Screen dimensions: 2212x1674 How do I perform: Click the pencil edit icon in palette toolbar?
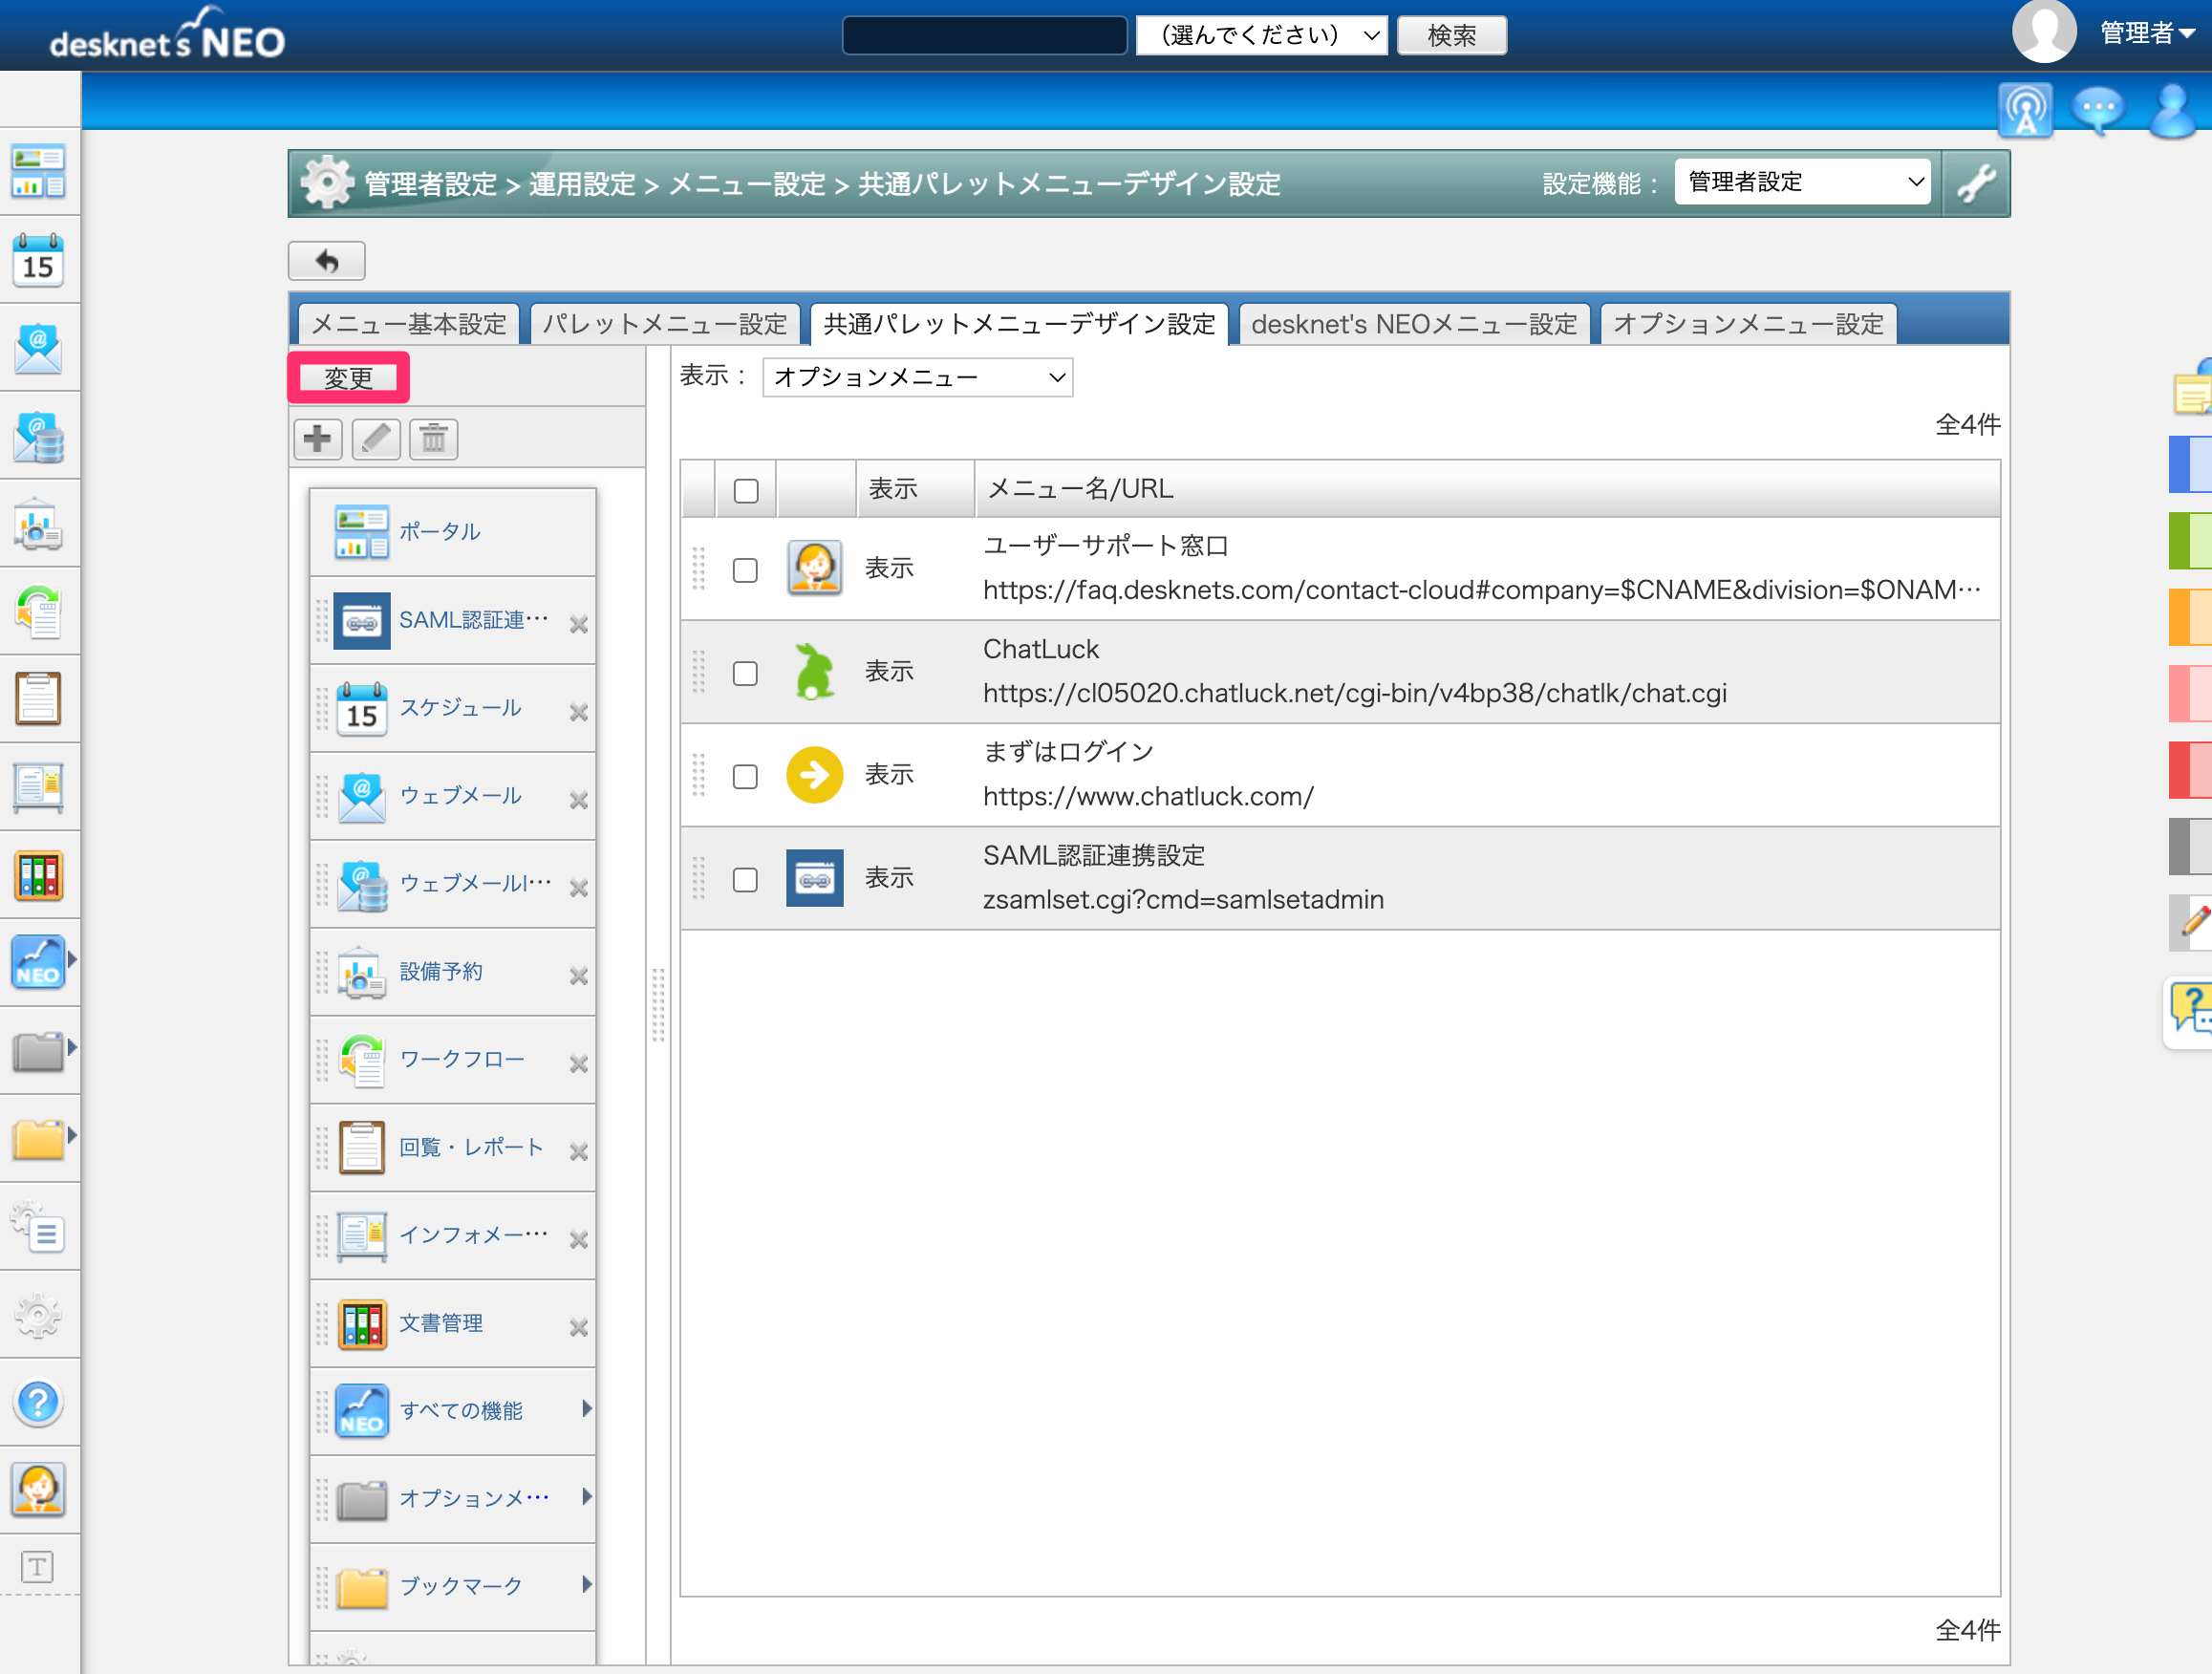[x=376, y=438]
